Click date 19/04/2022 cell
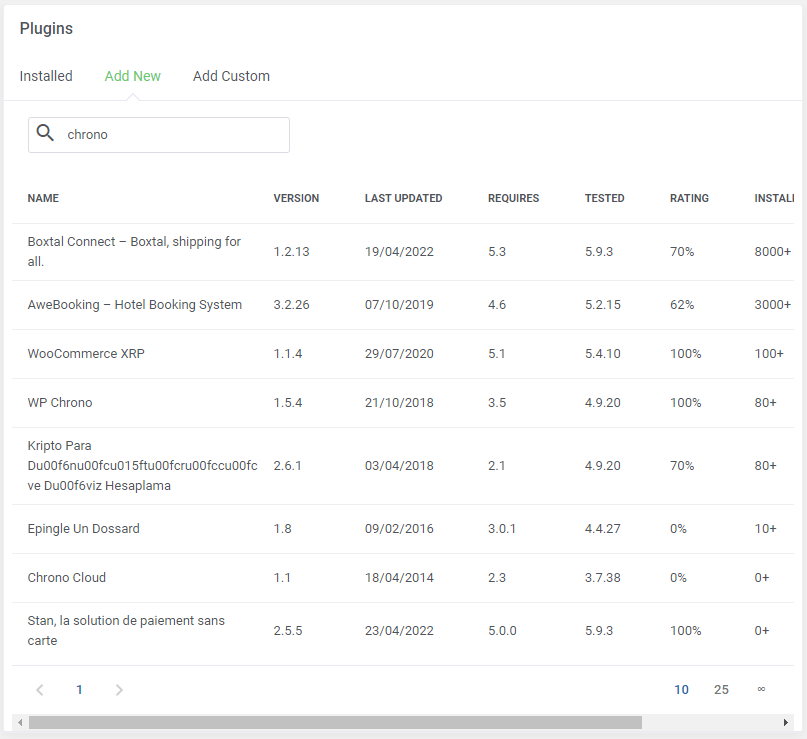 coord(399,252)
